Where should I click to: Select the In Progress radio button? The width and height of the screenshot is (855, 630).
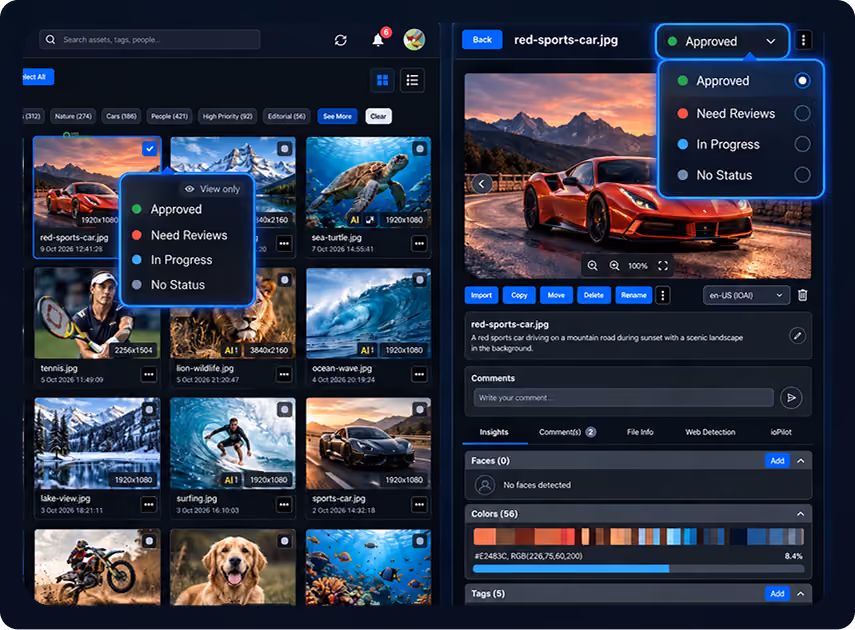[x=802, y=144]
